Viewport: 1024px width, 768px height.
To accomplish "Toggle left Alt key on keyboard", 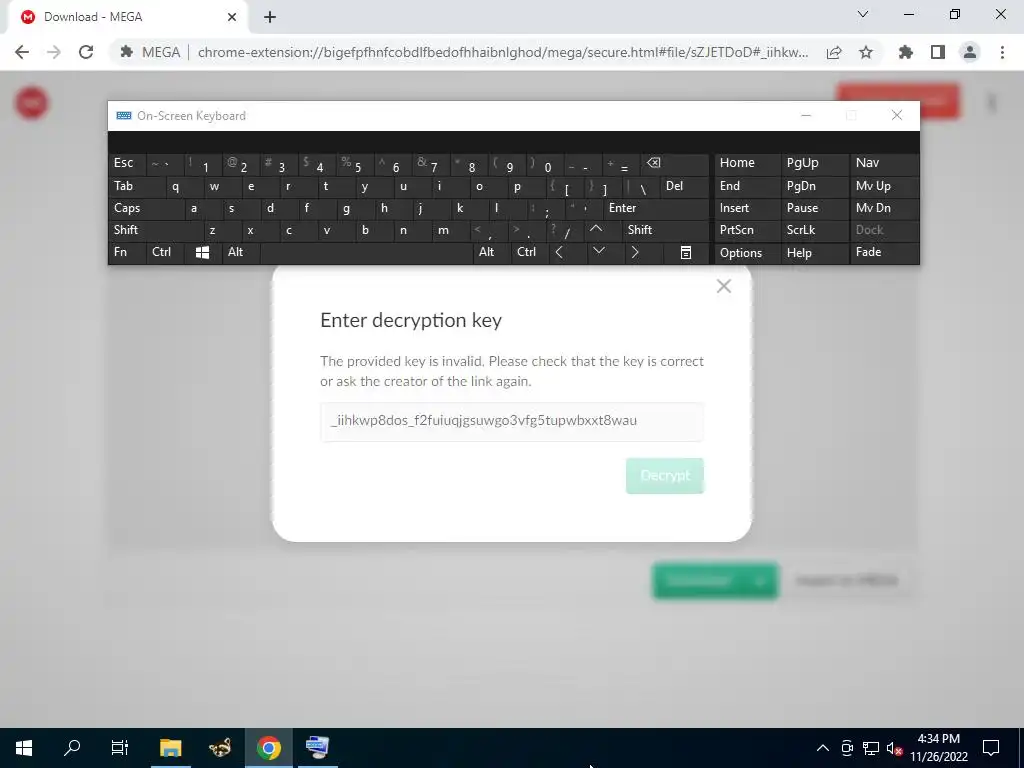I will click(x=240, y=252).
